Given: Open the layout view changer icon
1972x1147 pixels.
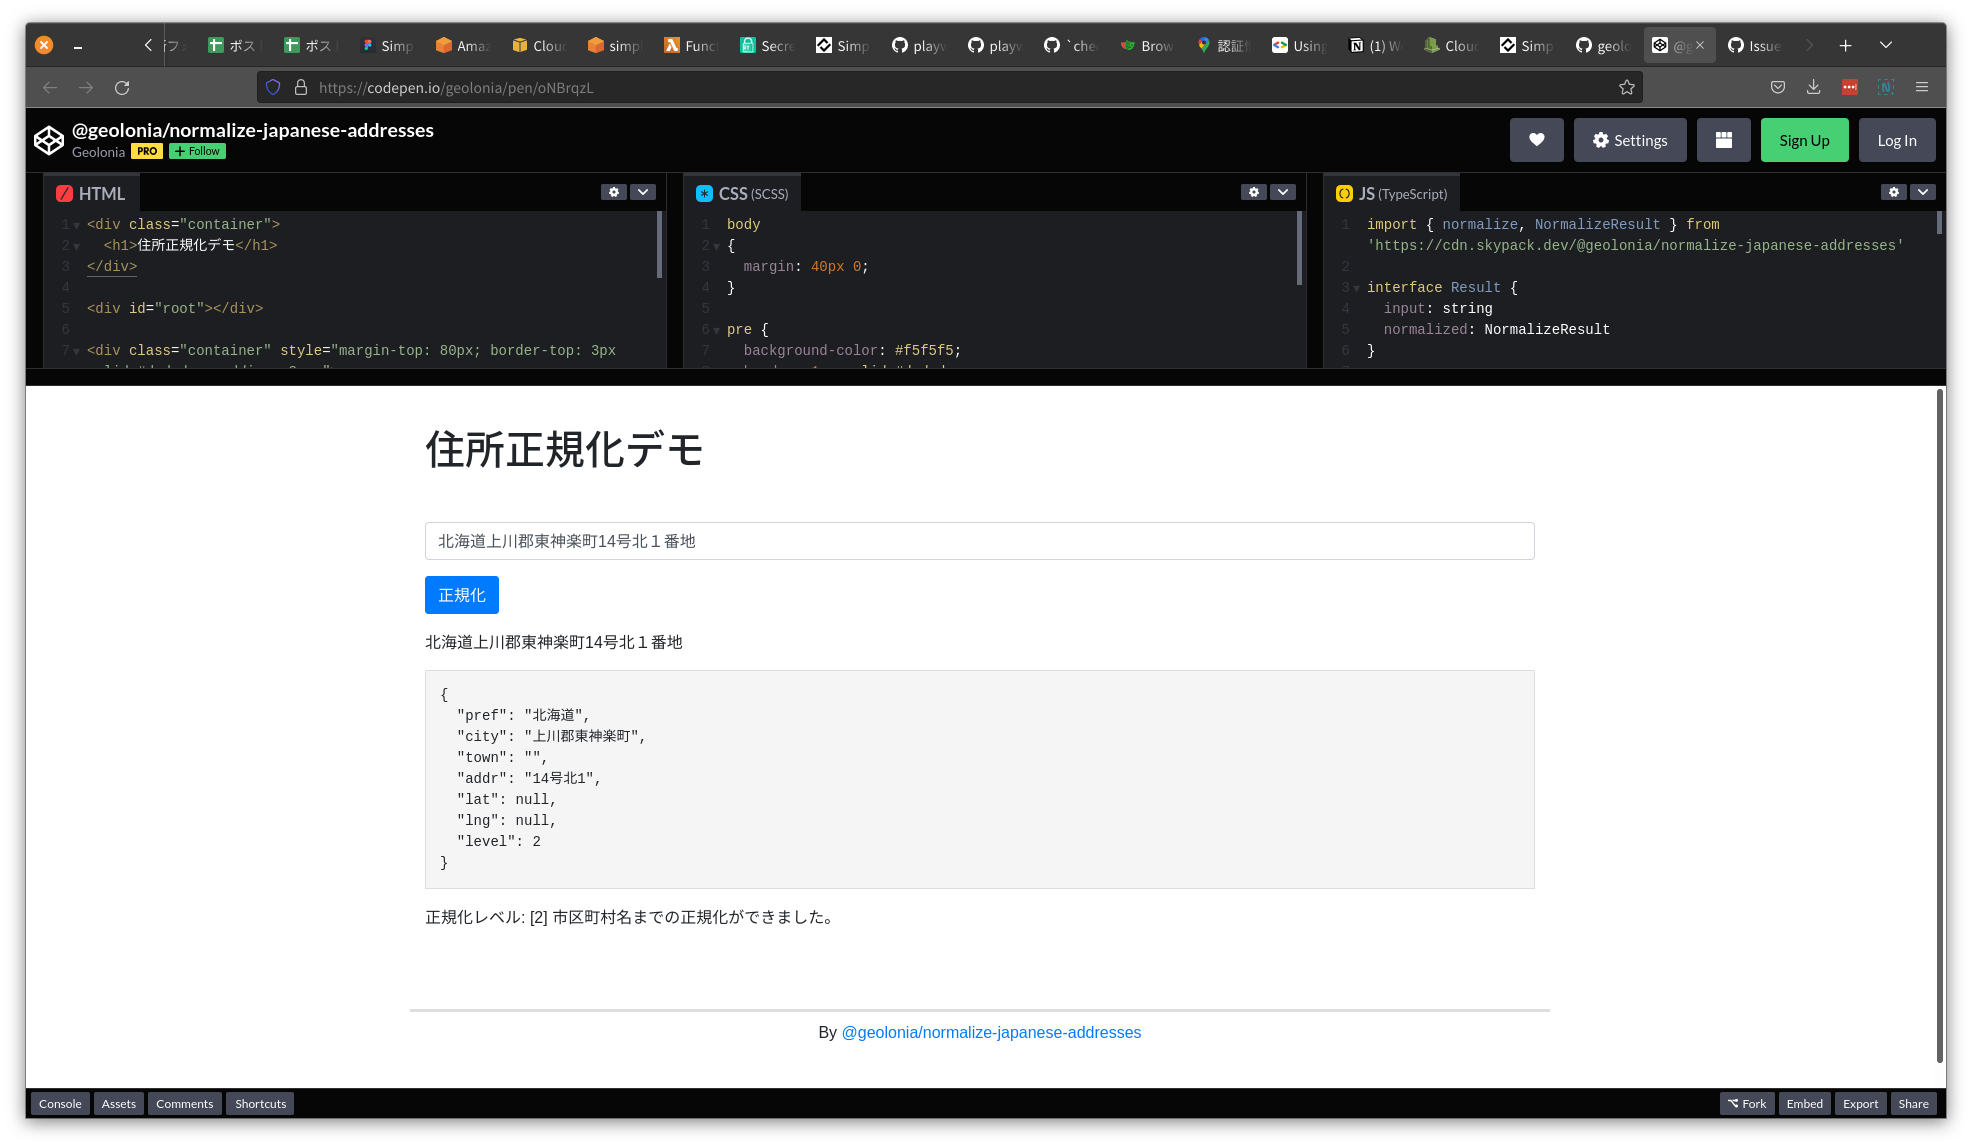Looking at the screenshot, I should 1723,140.
